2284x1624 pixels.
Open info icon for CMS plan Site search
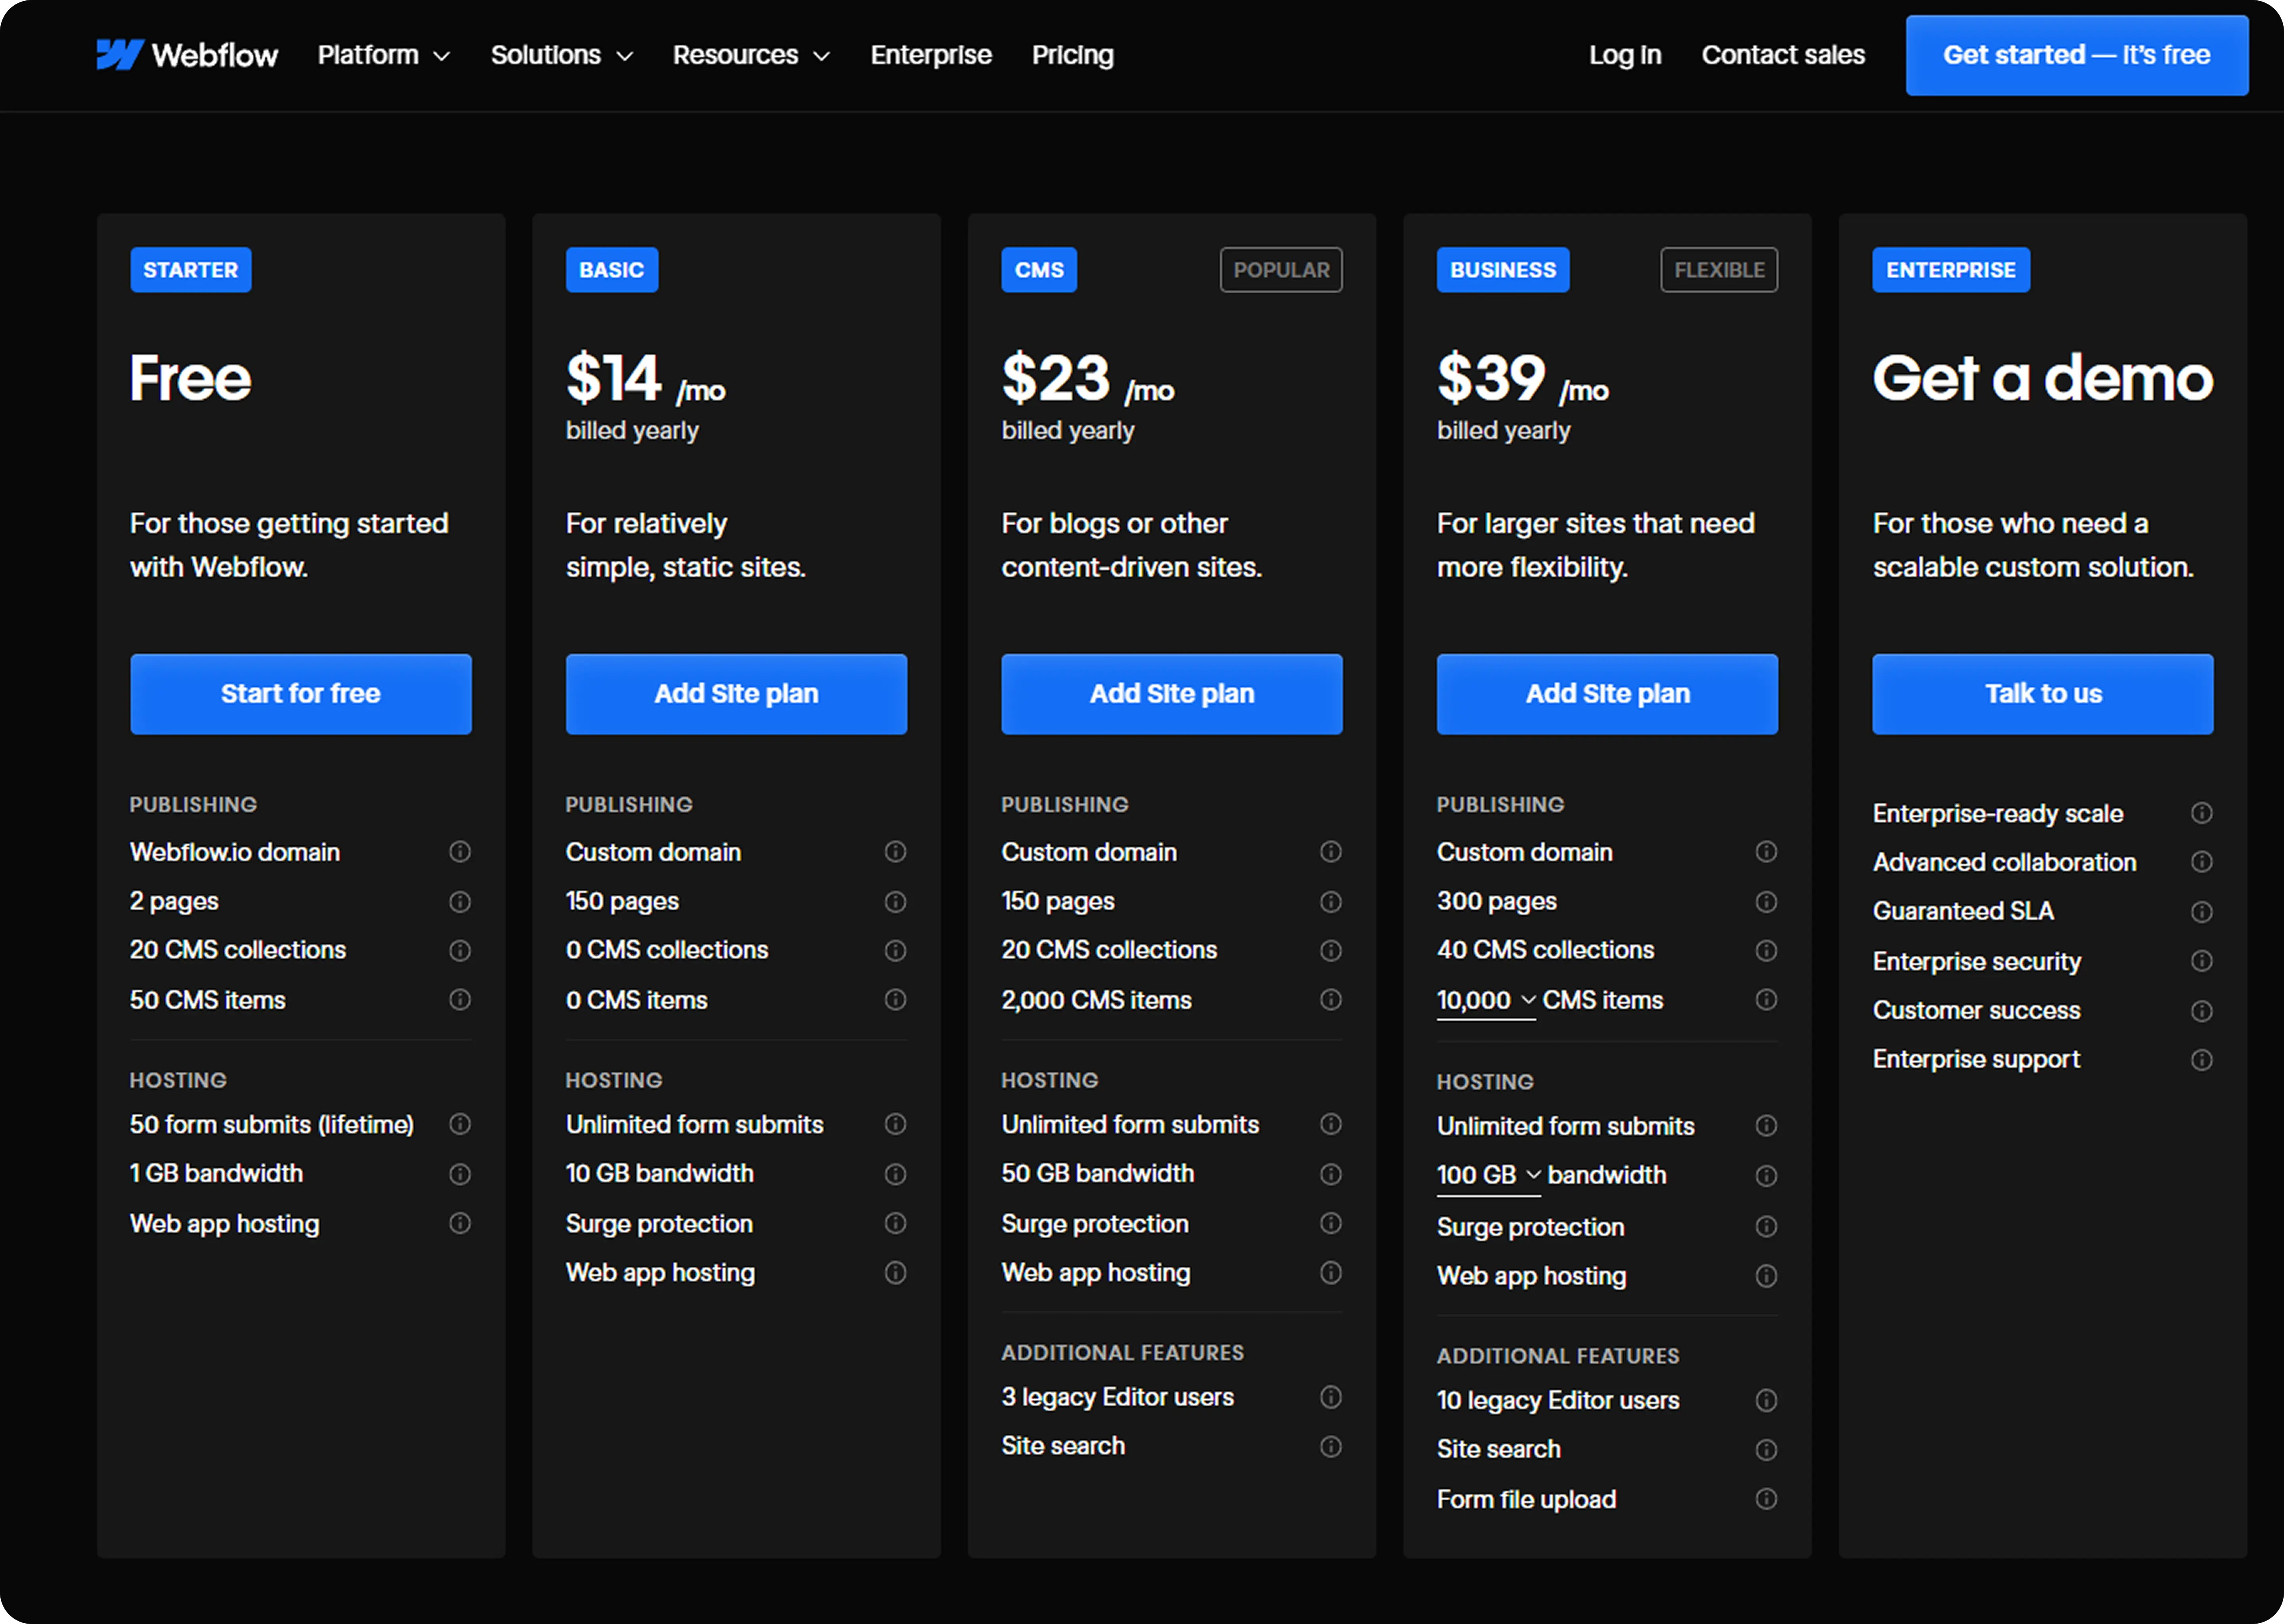[1331, 1447]
